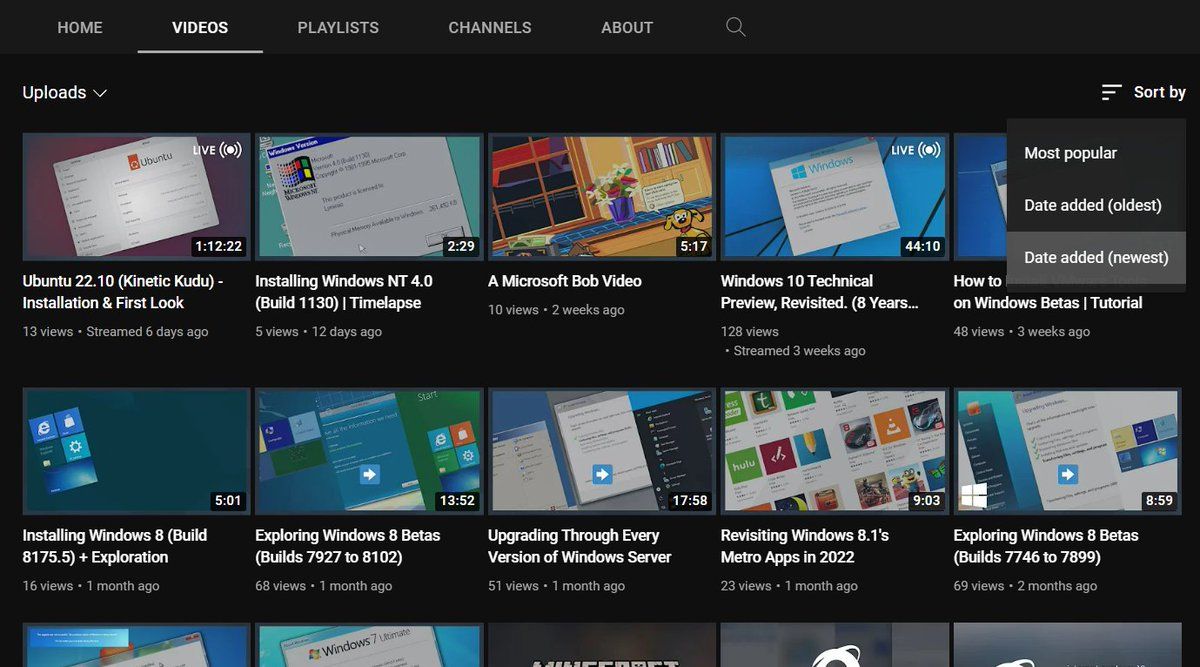The width and height of the screenshot is (1200, 667).
Task: Open Upgrading Through Every Version video title
Action: pos(579,546)
